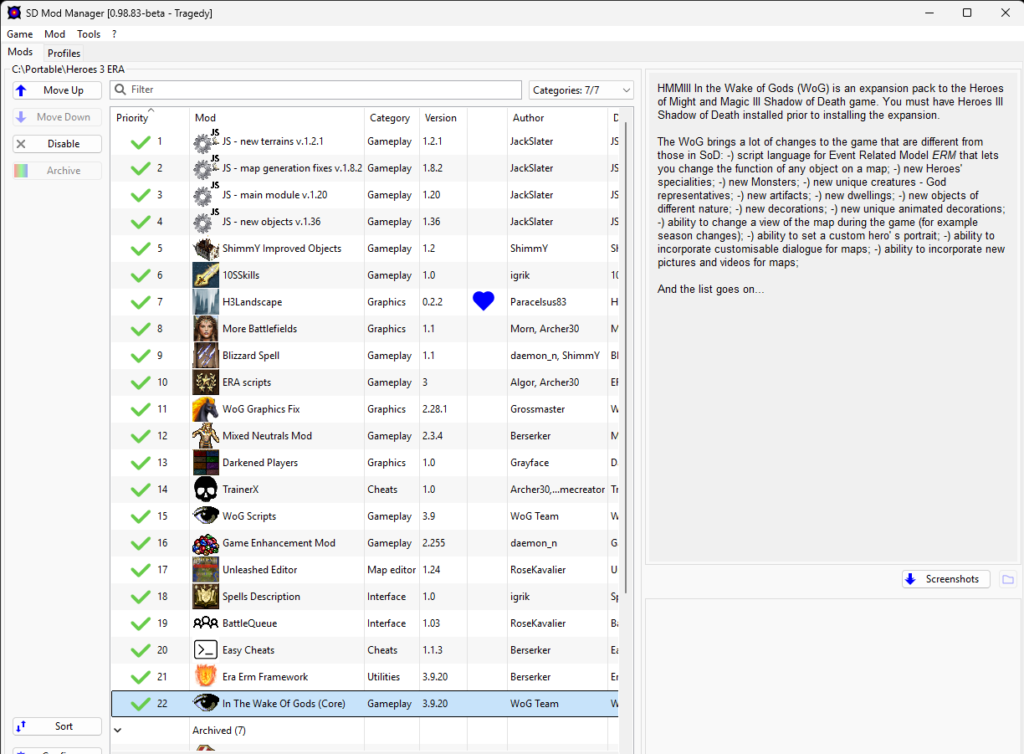Click the blue heart donate icon for H3Landscape
Screen dimensions: 1024x754
pos(483,301)
